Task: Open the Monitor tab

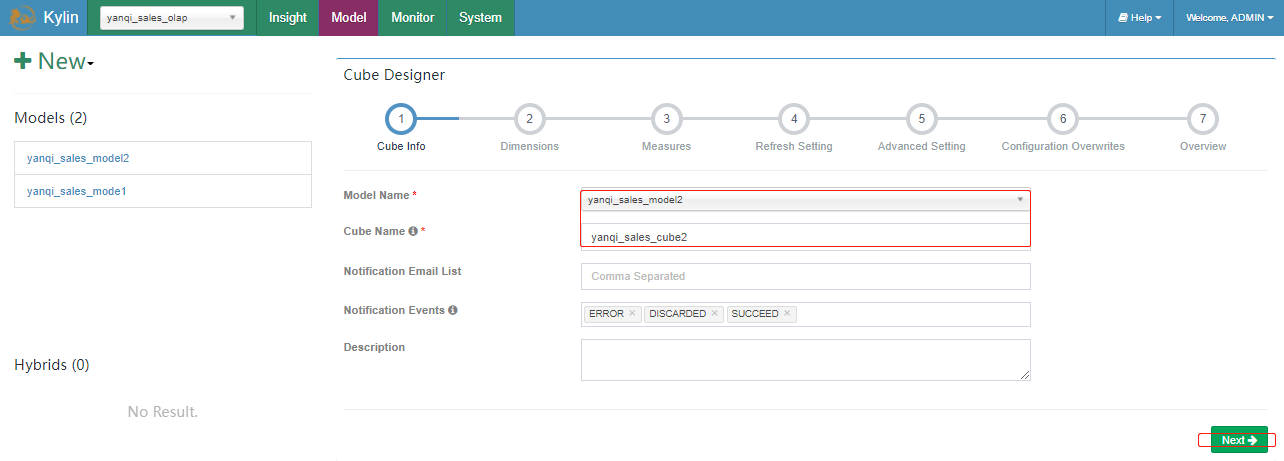Action: pyautogui.click(x=413, y=18)
